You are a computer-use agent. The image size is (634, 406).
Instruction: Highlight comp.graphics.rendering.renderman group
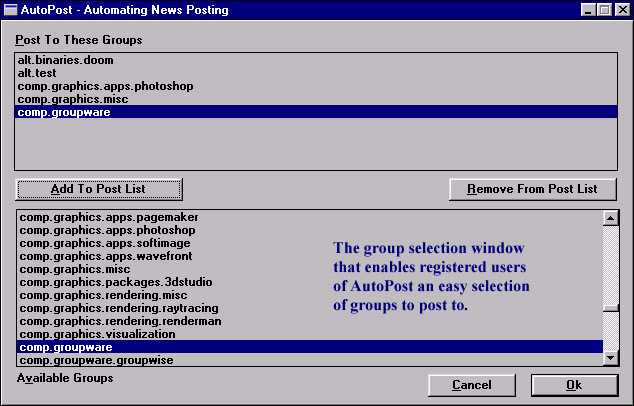click(x=120, y=321)
